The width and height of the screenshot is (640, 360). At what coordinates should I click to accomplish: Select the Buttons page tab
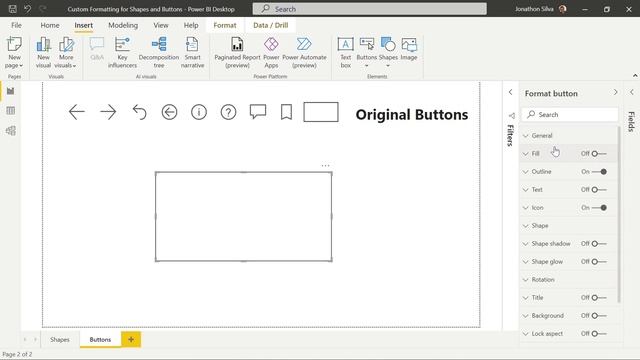pos(100,340)
